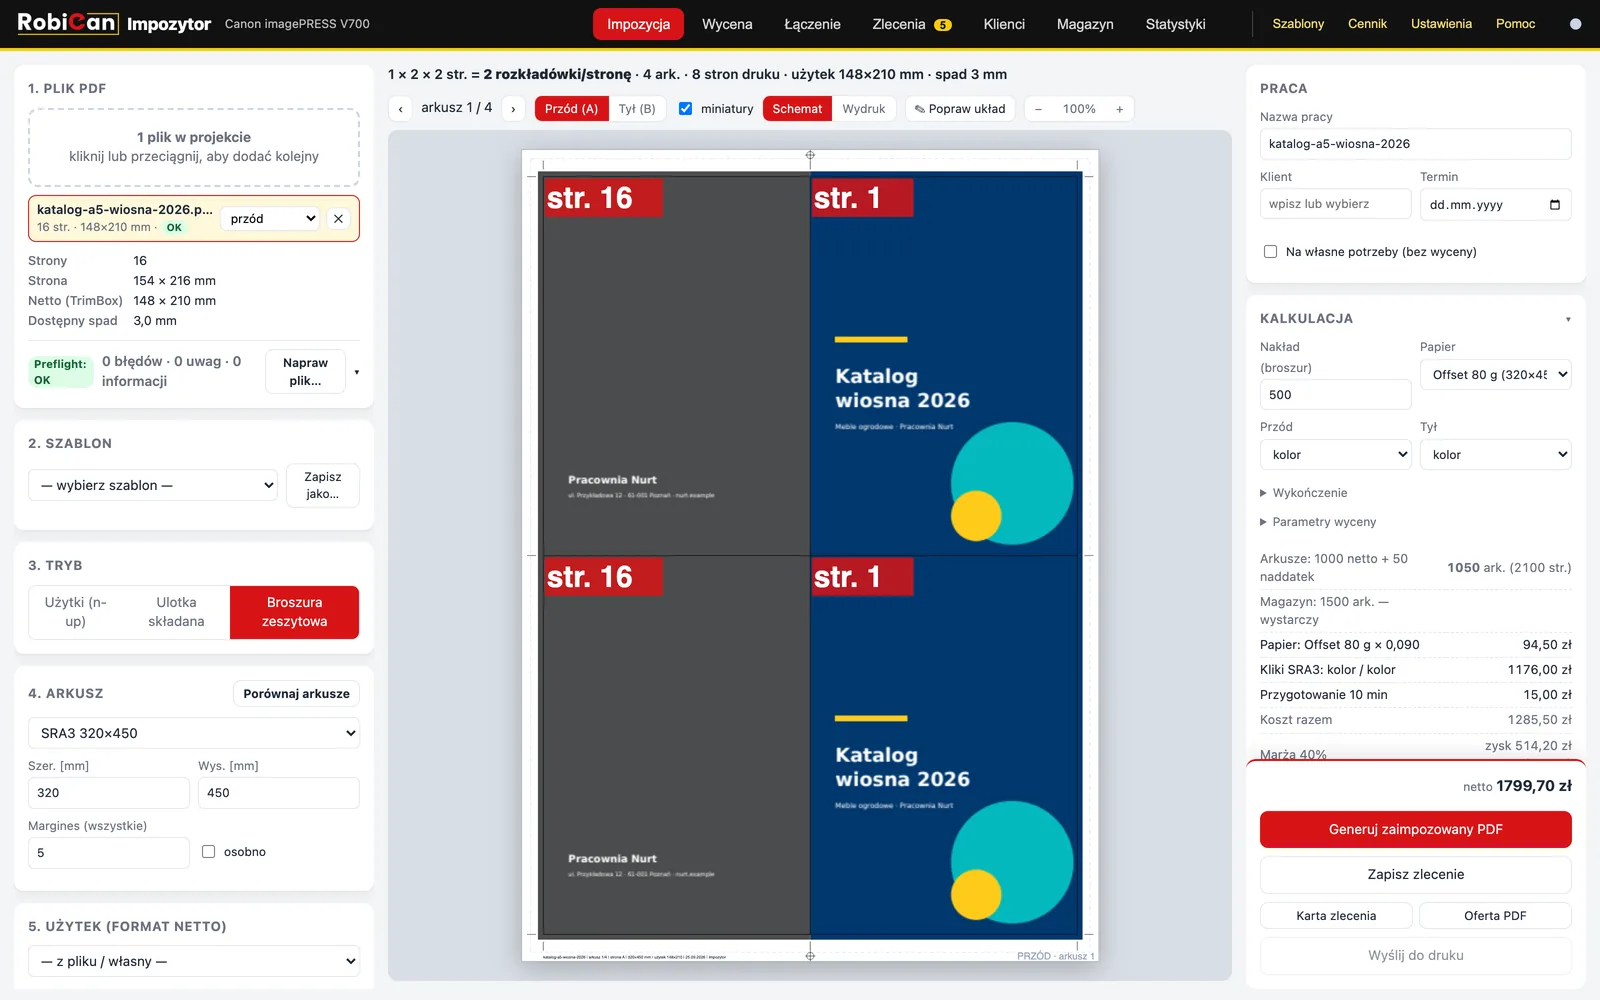The height and width of the screenshot is (1000, 1600).
Task: Open Magazyn menu item
Action: pyautogui.click(x=1085, y=24)
